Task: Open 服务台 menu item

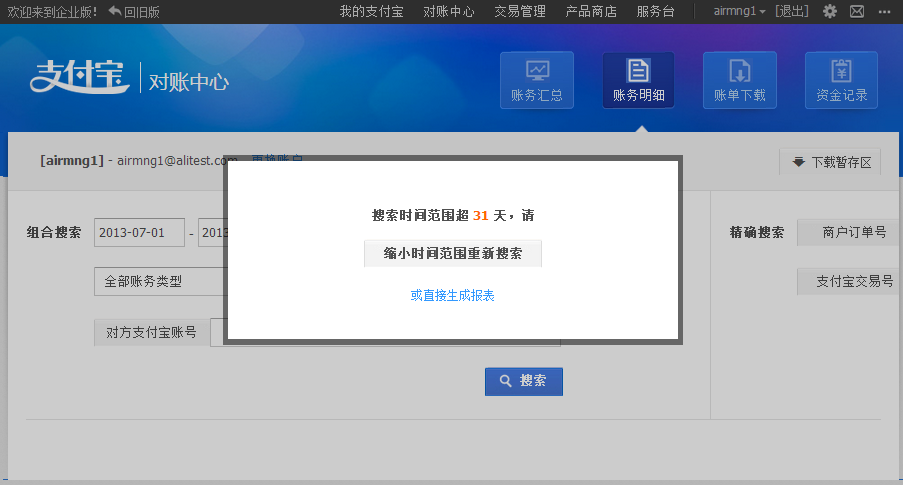Action: pyautogui.click(x=655, y=12)
